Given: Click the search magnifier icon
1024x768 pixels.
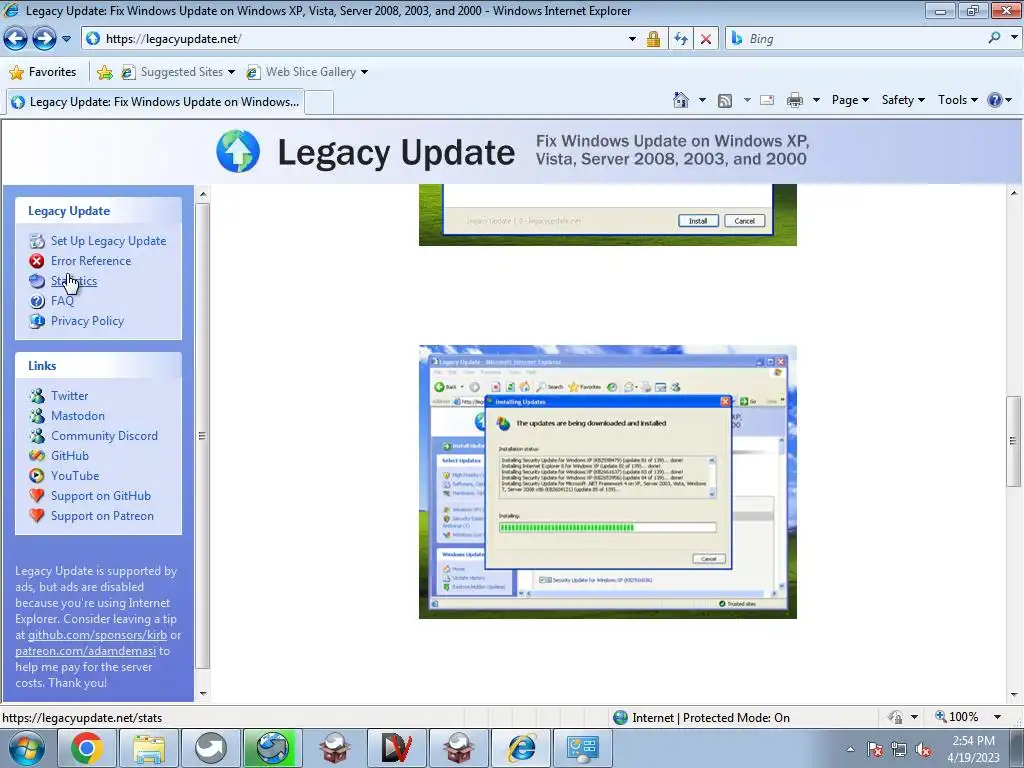Looking at the screenshot, I should click(994, 38).
